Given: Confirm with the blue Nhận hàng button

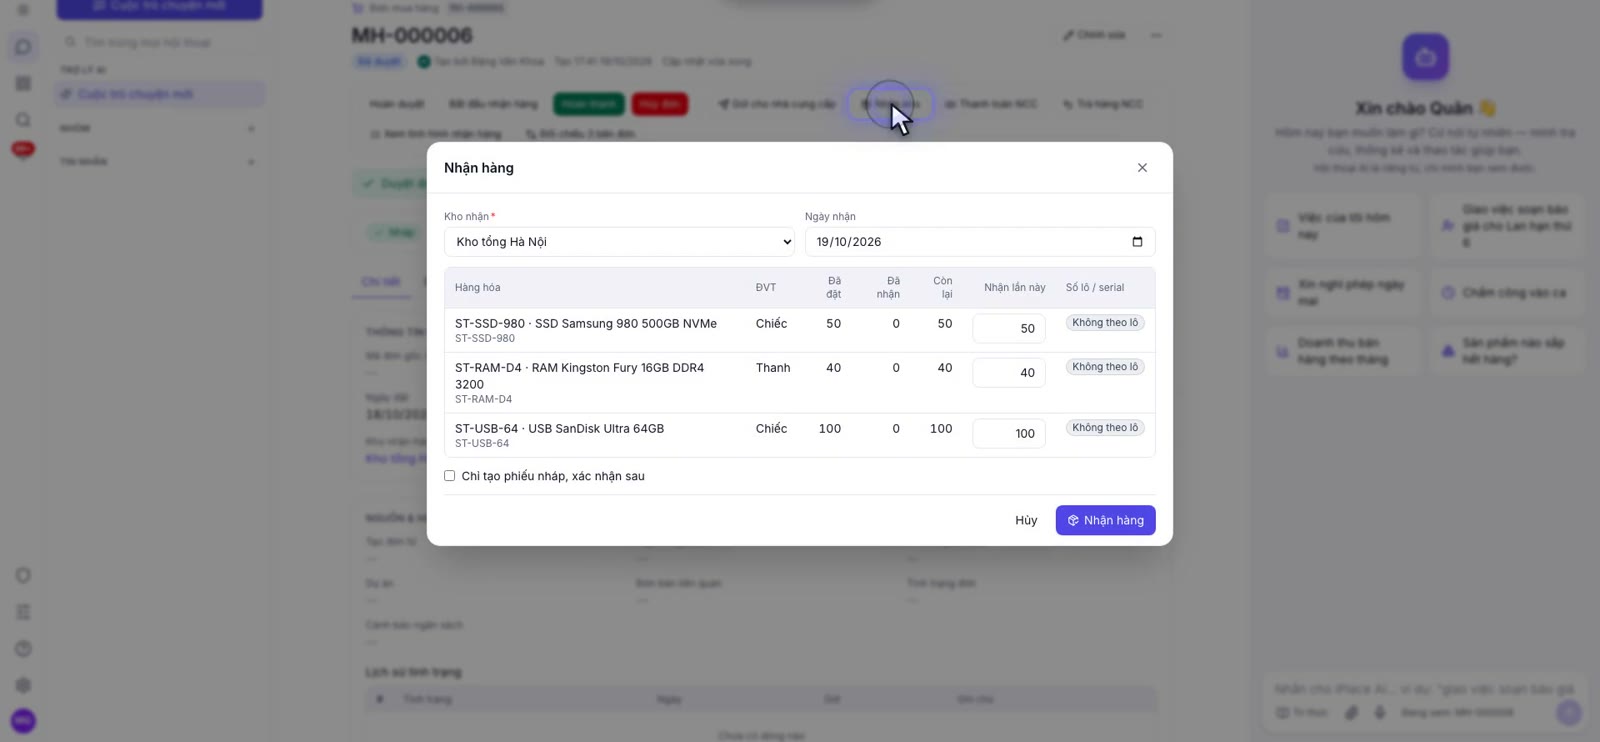Looking at the screenshot, I should pos(1106,520).
